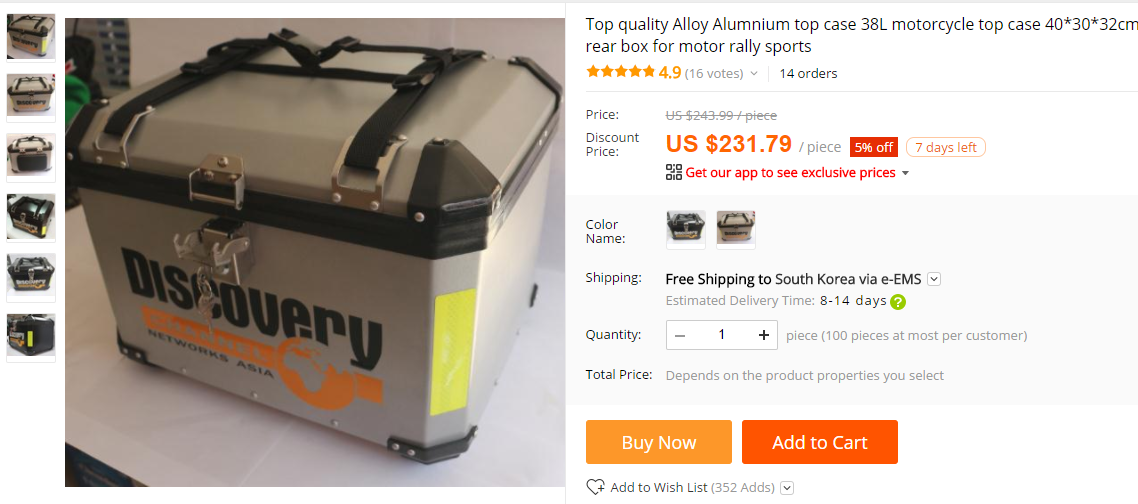Click the QR code app icon
This screenshot has height=504, width=1138.
674,172
